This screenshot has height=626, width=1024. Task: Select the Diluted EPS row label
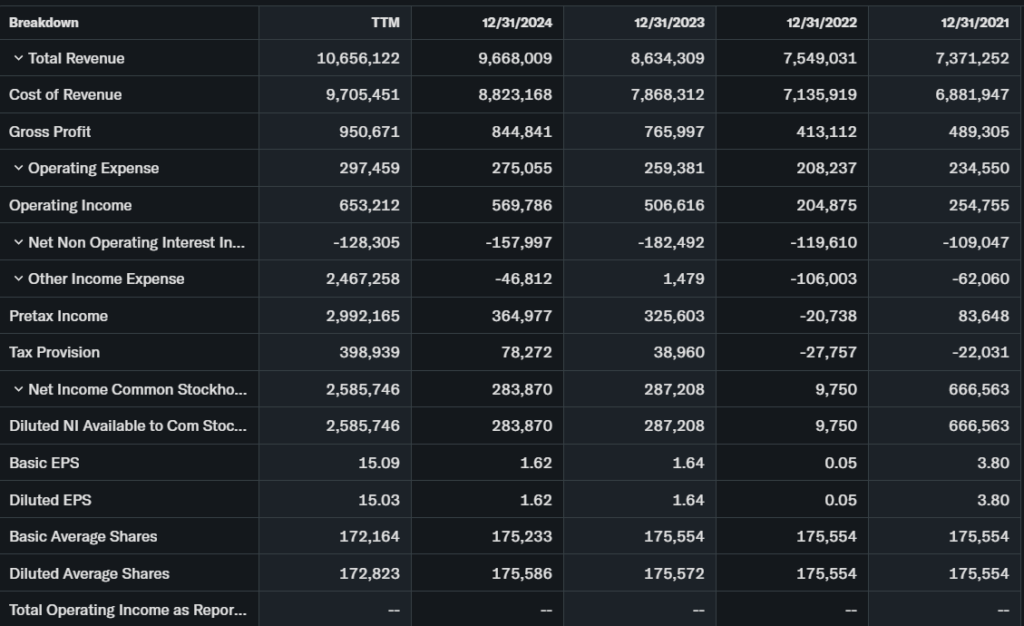click(50, 500)
